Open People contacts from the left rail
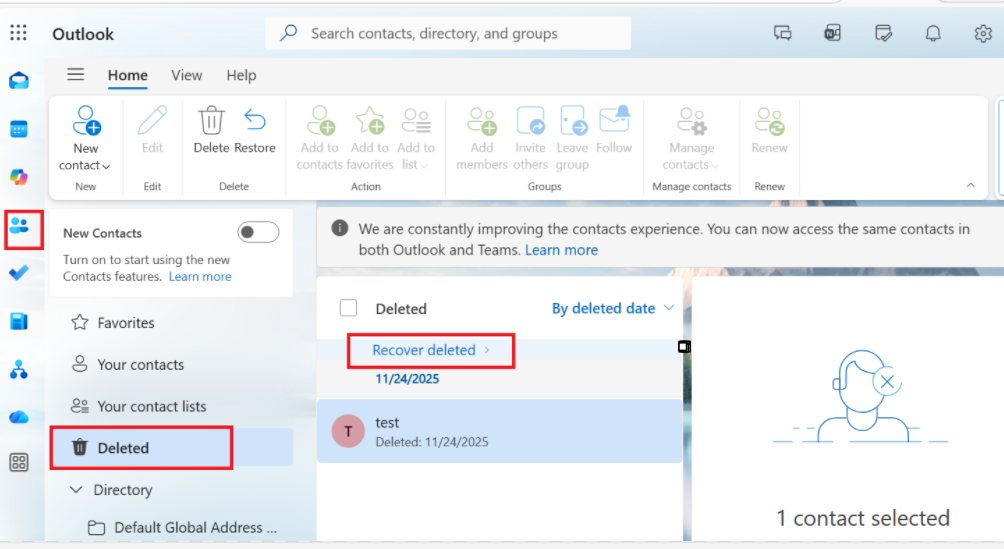 click(x=19, y=225)
